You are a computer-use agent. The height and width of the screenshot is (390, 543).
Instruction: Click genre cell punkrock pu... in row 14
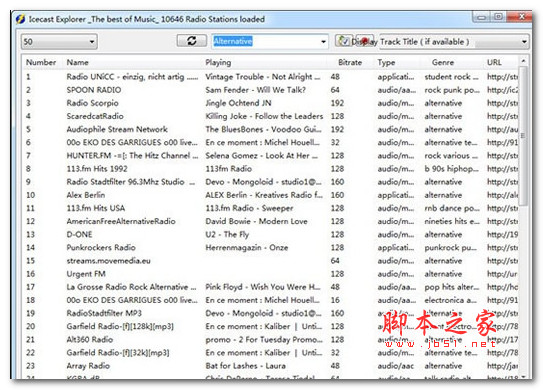[x=451, y=248]
